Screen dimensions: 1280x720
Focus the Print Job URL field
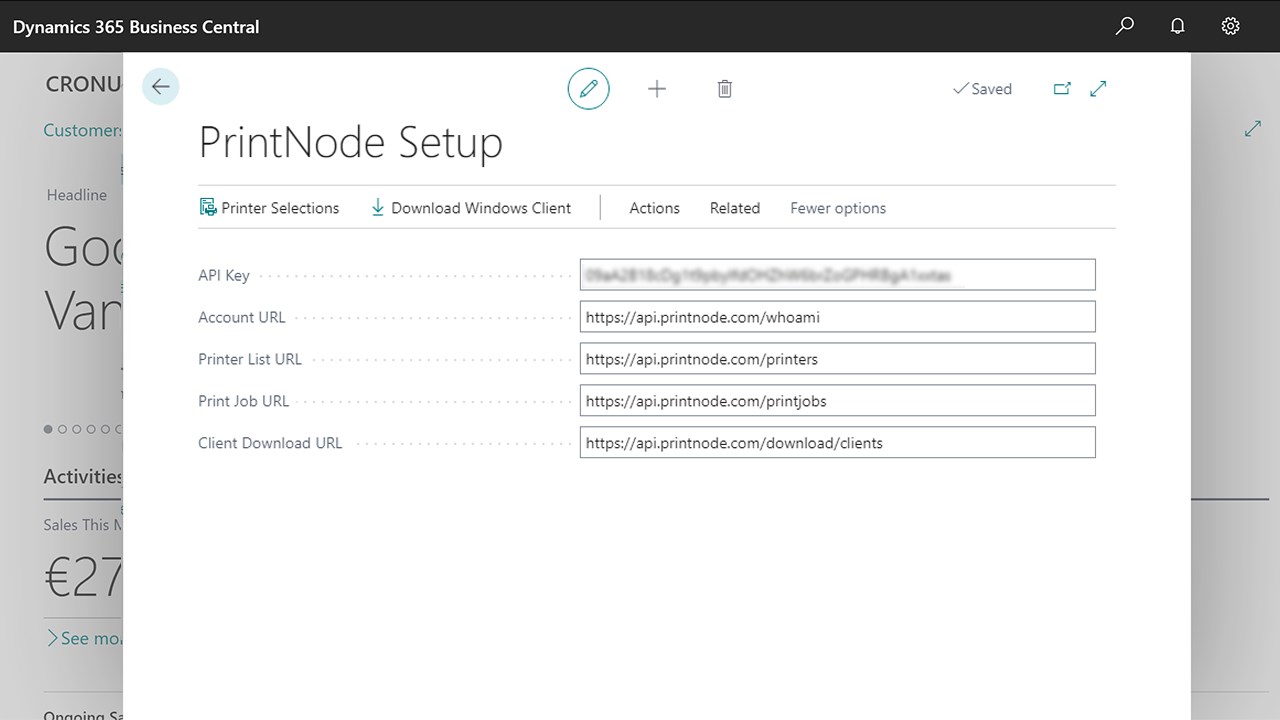coord(837,401)
